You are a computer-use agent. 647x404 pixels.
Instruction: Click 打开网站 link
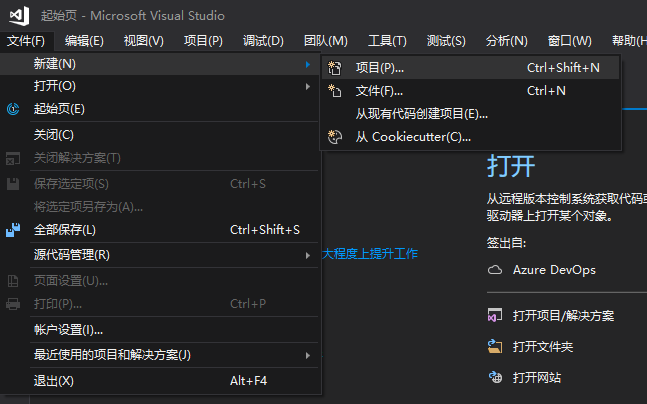[536, 378]
